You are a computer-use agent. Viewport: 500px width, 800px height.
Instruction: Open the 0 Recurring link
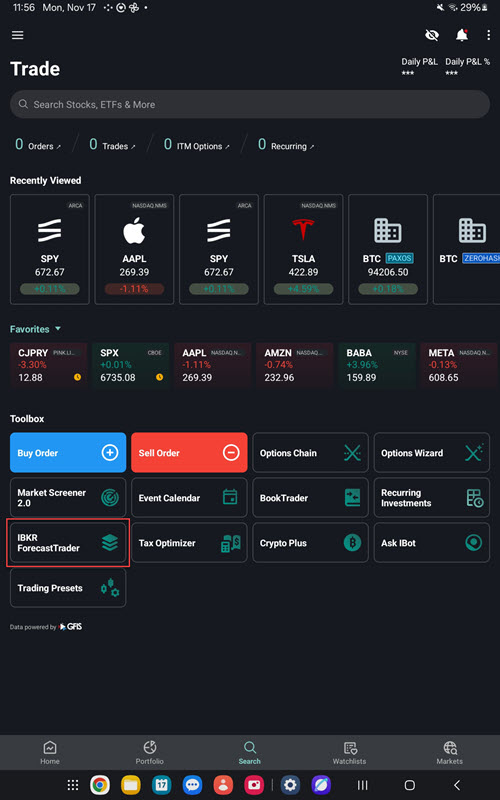point(286,145)
